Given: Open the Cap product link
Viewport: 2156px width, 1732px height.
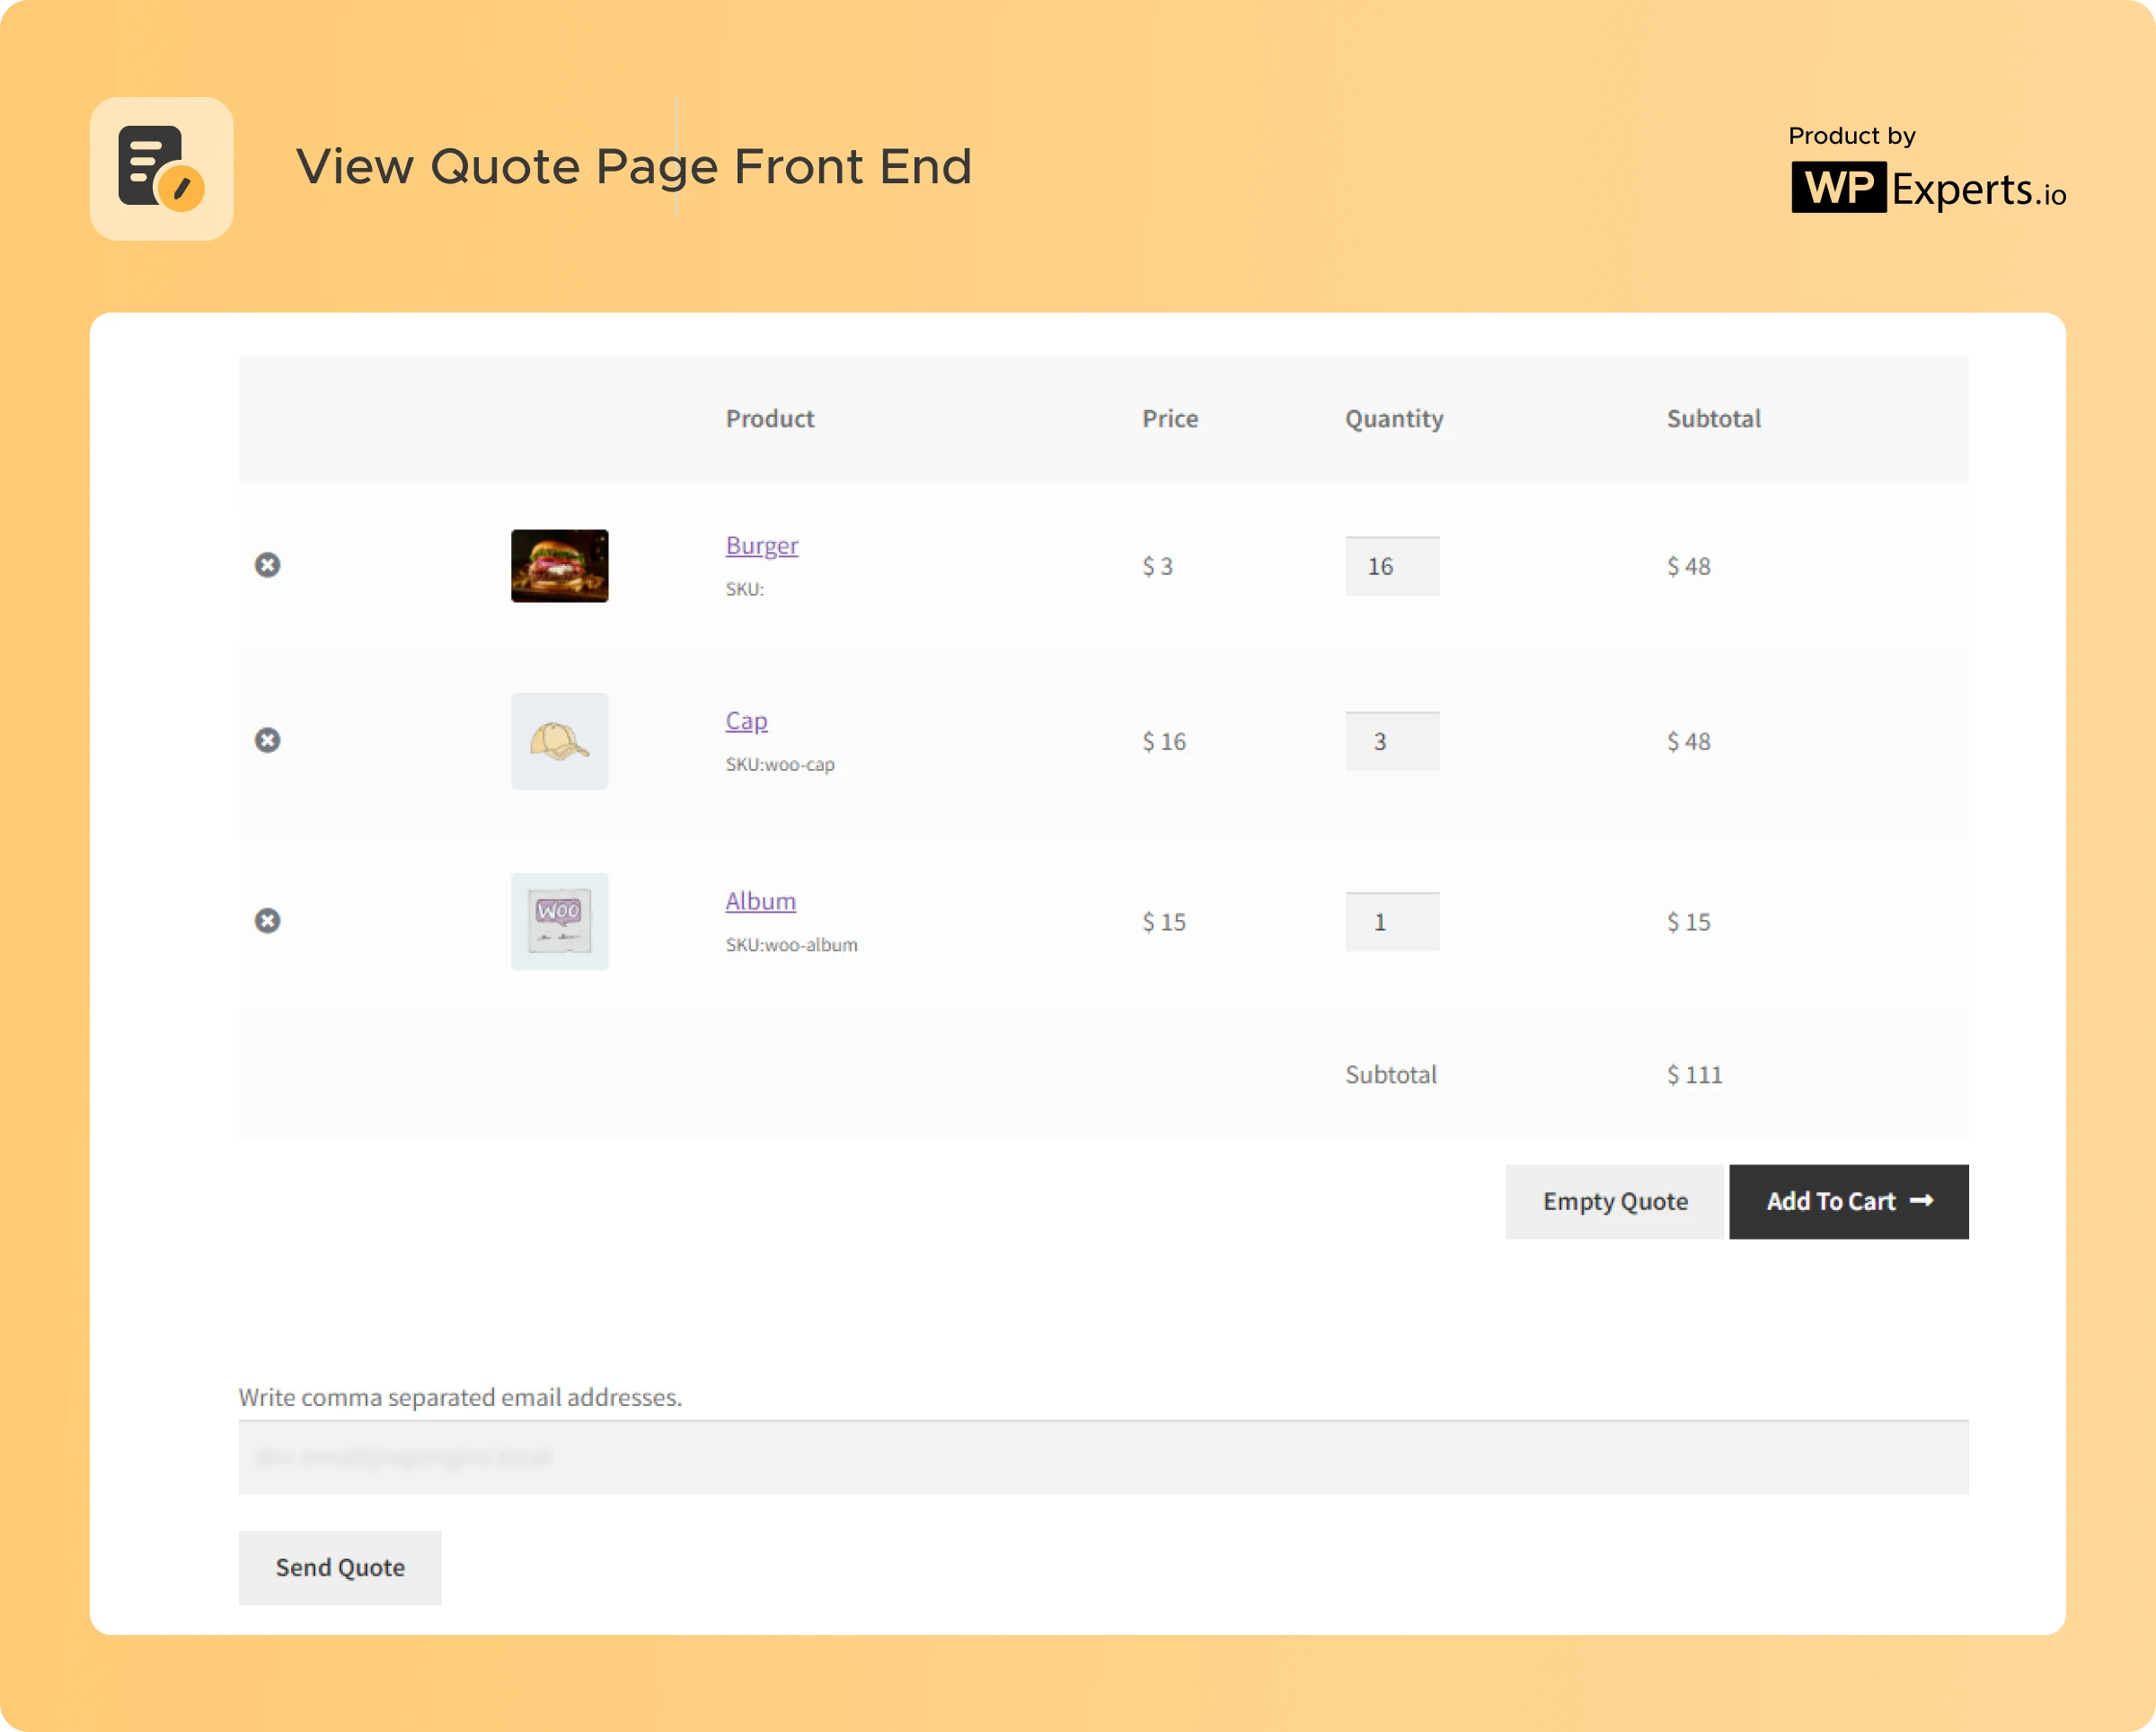Looking at the screenshot, I should coord(747,721).
